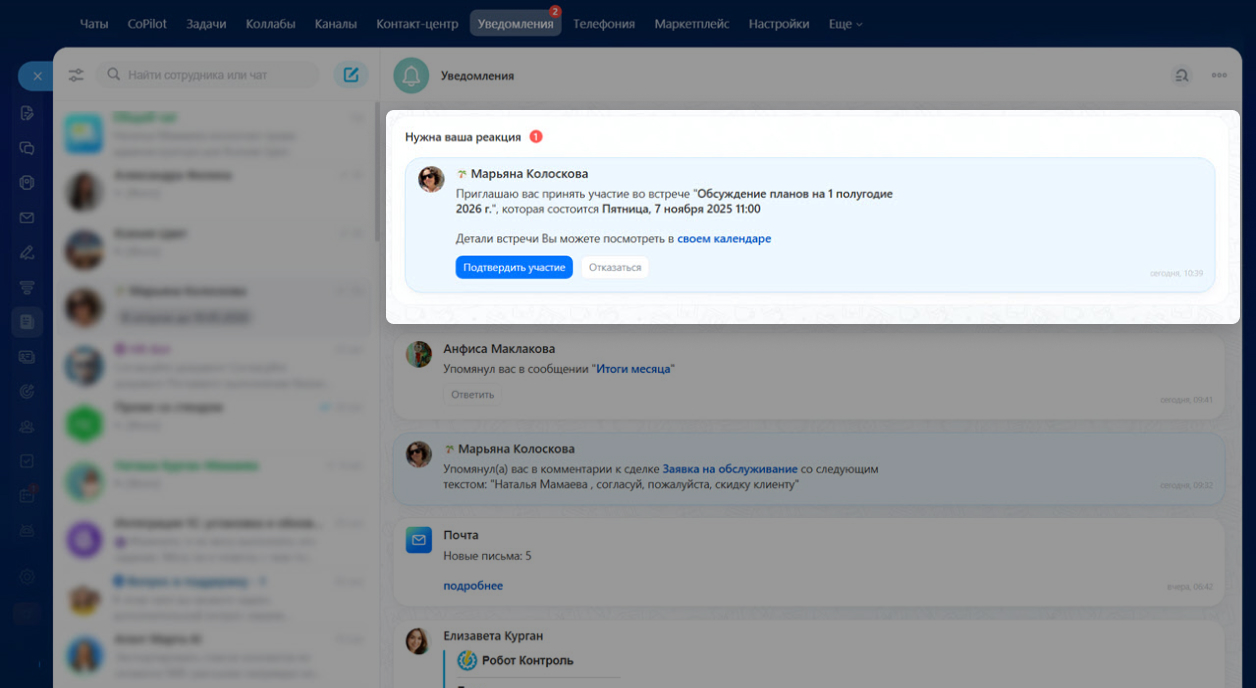Open the Заявка на обслуживание deal link
1256x688 pixels.
(x=729, y=469)
